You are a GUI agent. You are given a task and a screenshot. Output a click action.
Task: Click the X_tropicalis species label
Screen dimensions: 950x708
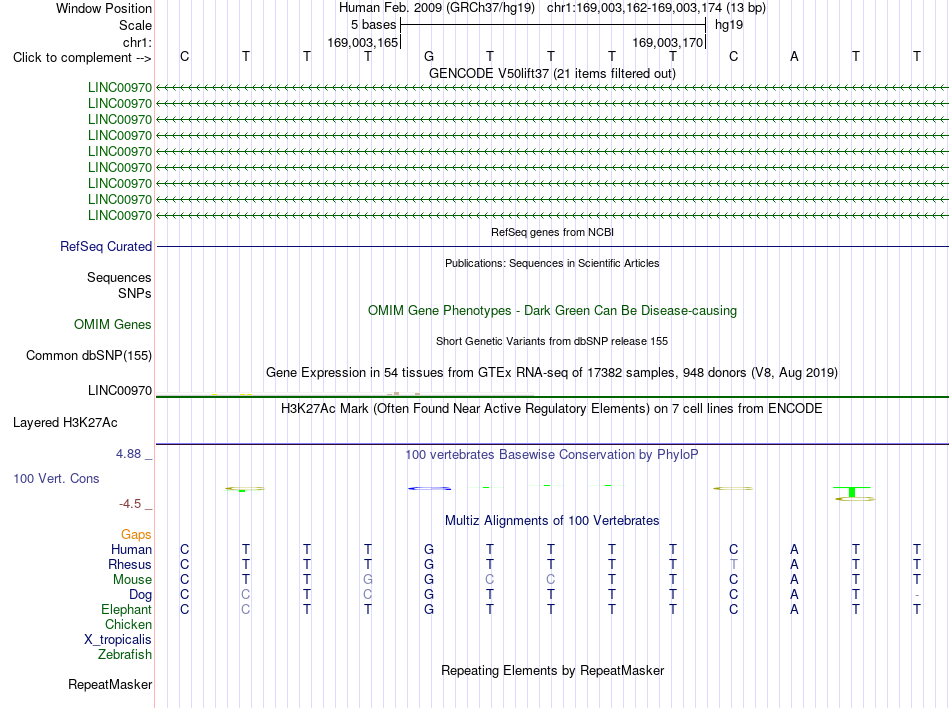(x=118, y=640)
